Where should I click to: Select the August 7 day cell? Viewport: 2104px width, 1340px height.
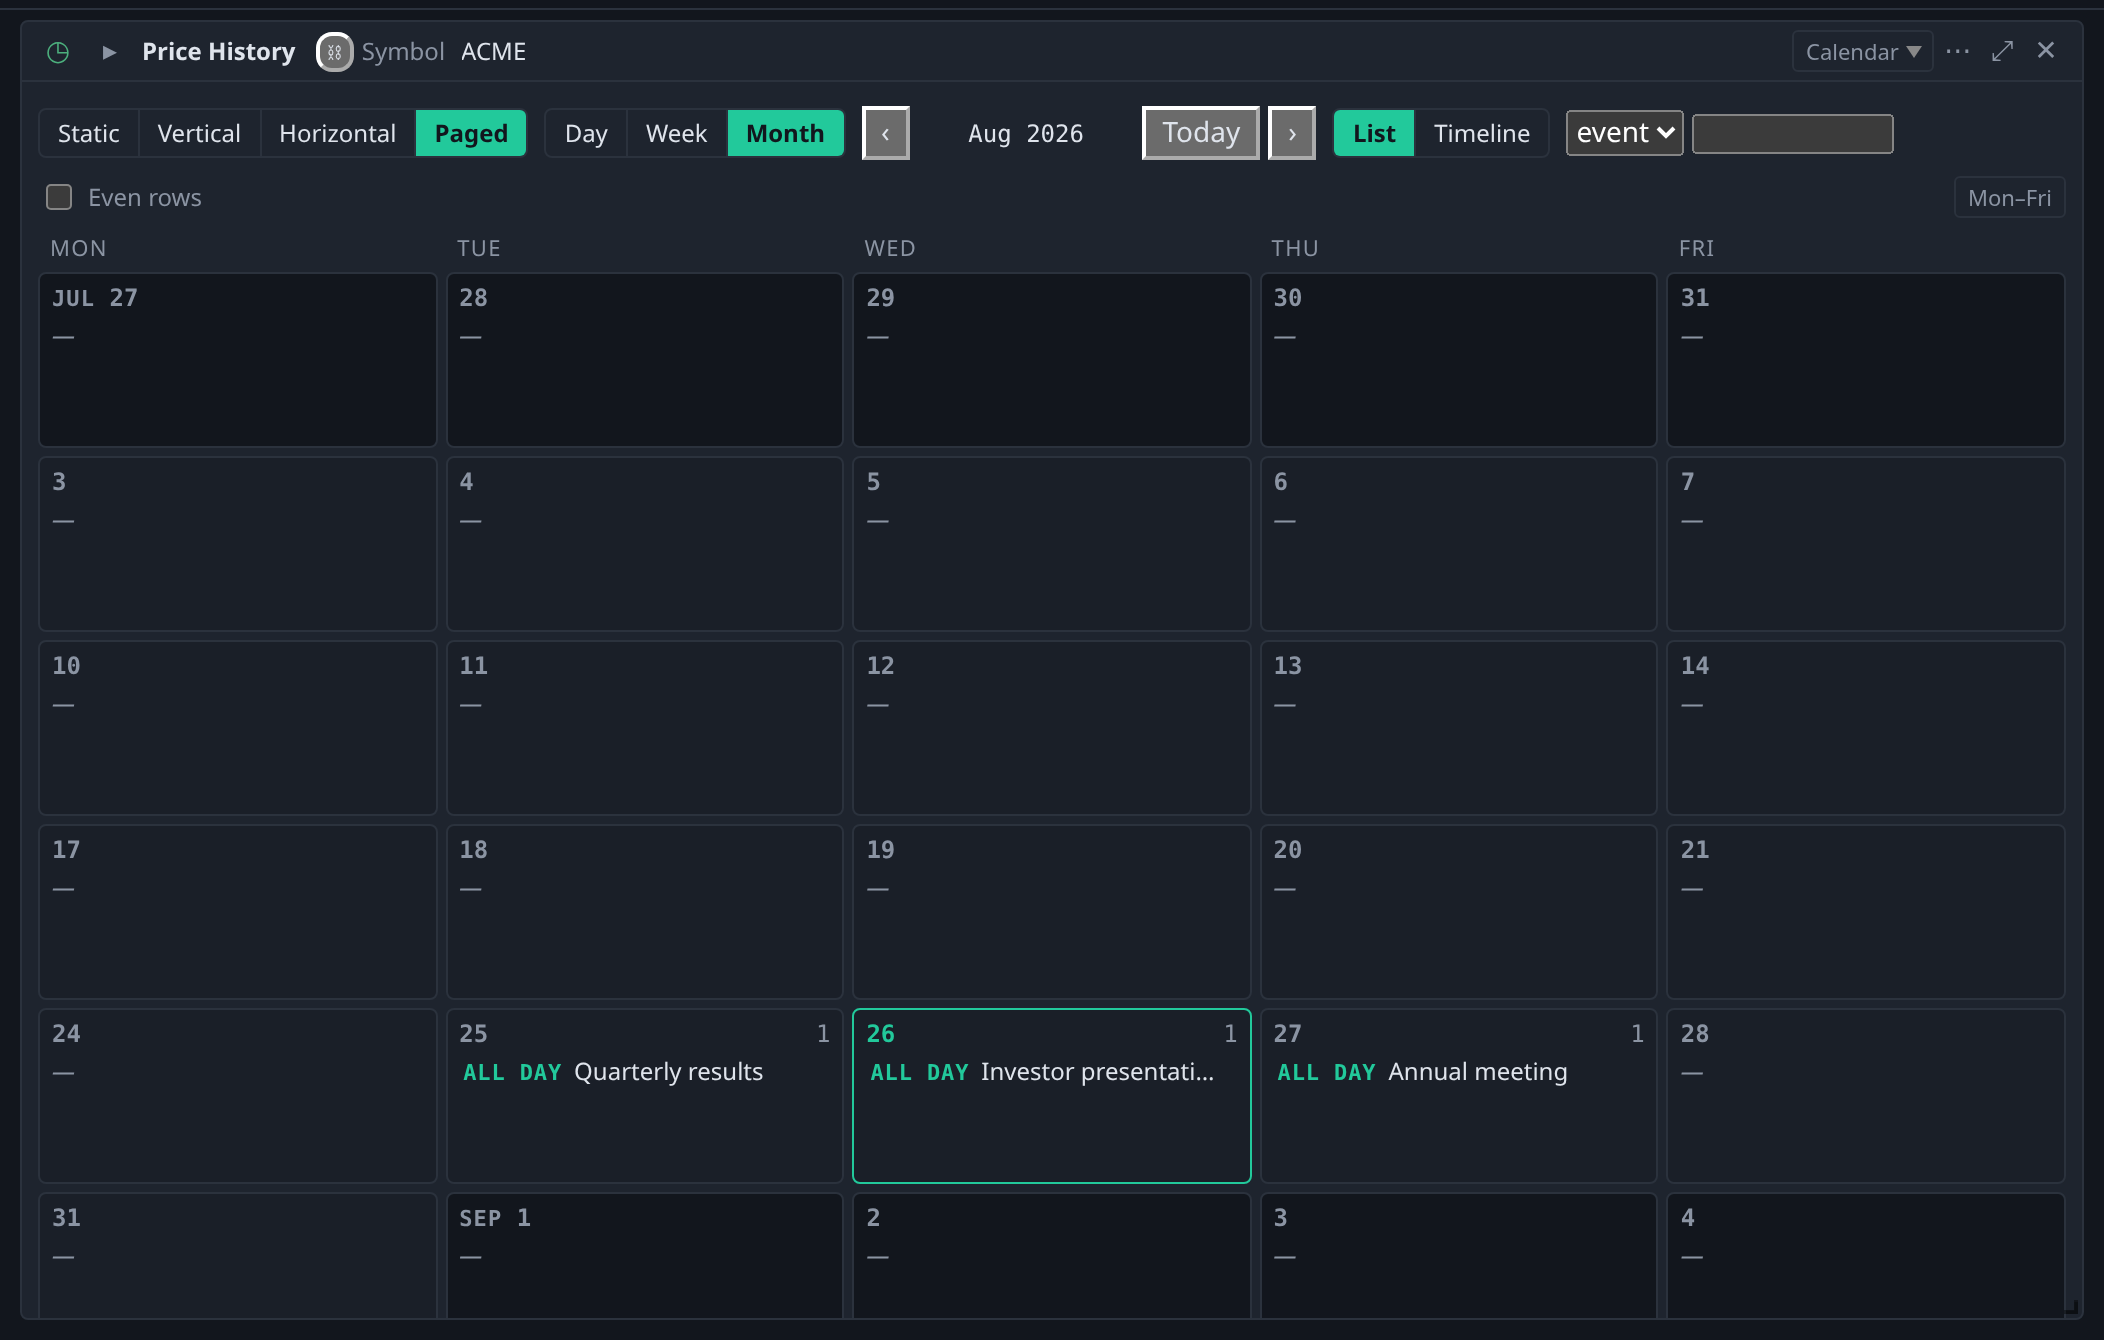[1865, 544]
